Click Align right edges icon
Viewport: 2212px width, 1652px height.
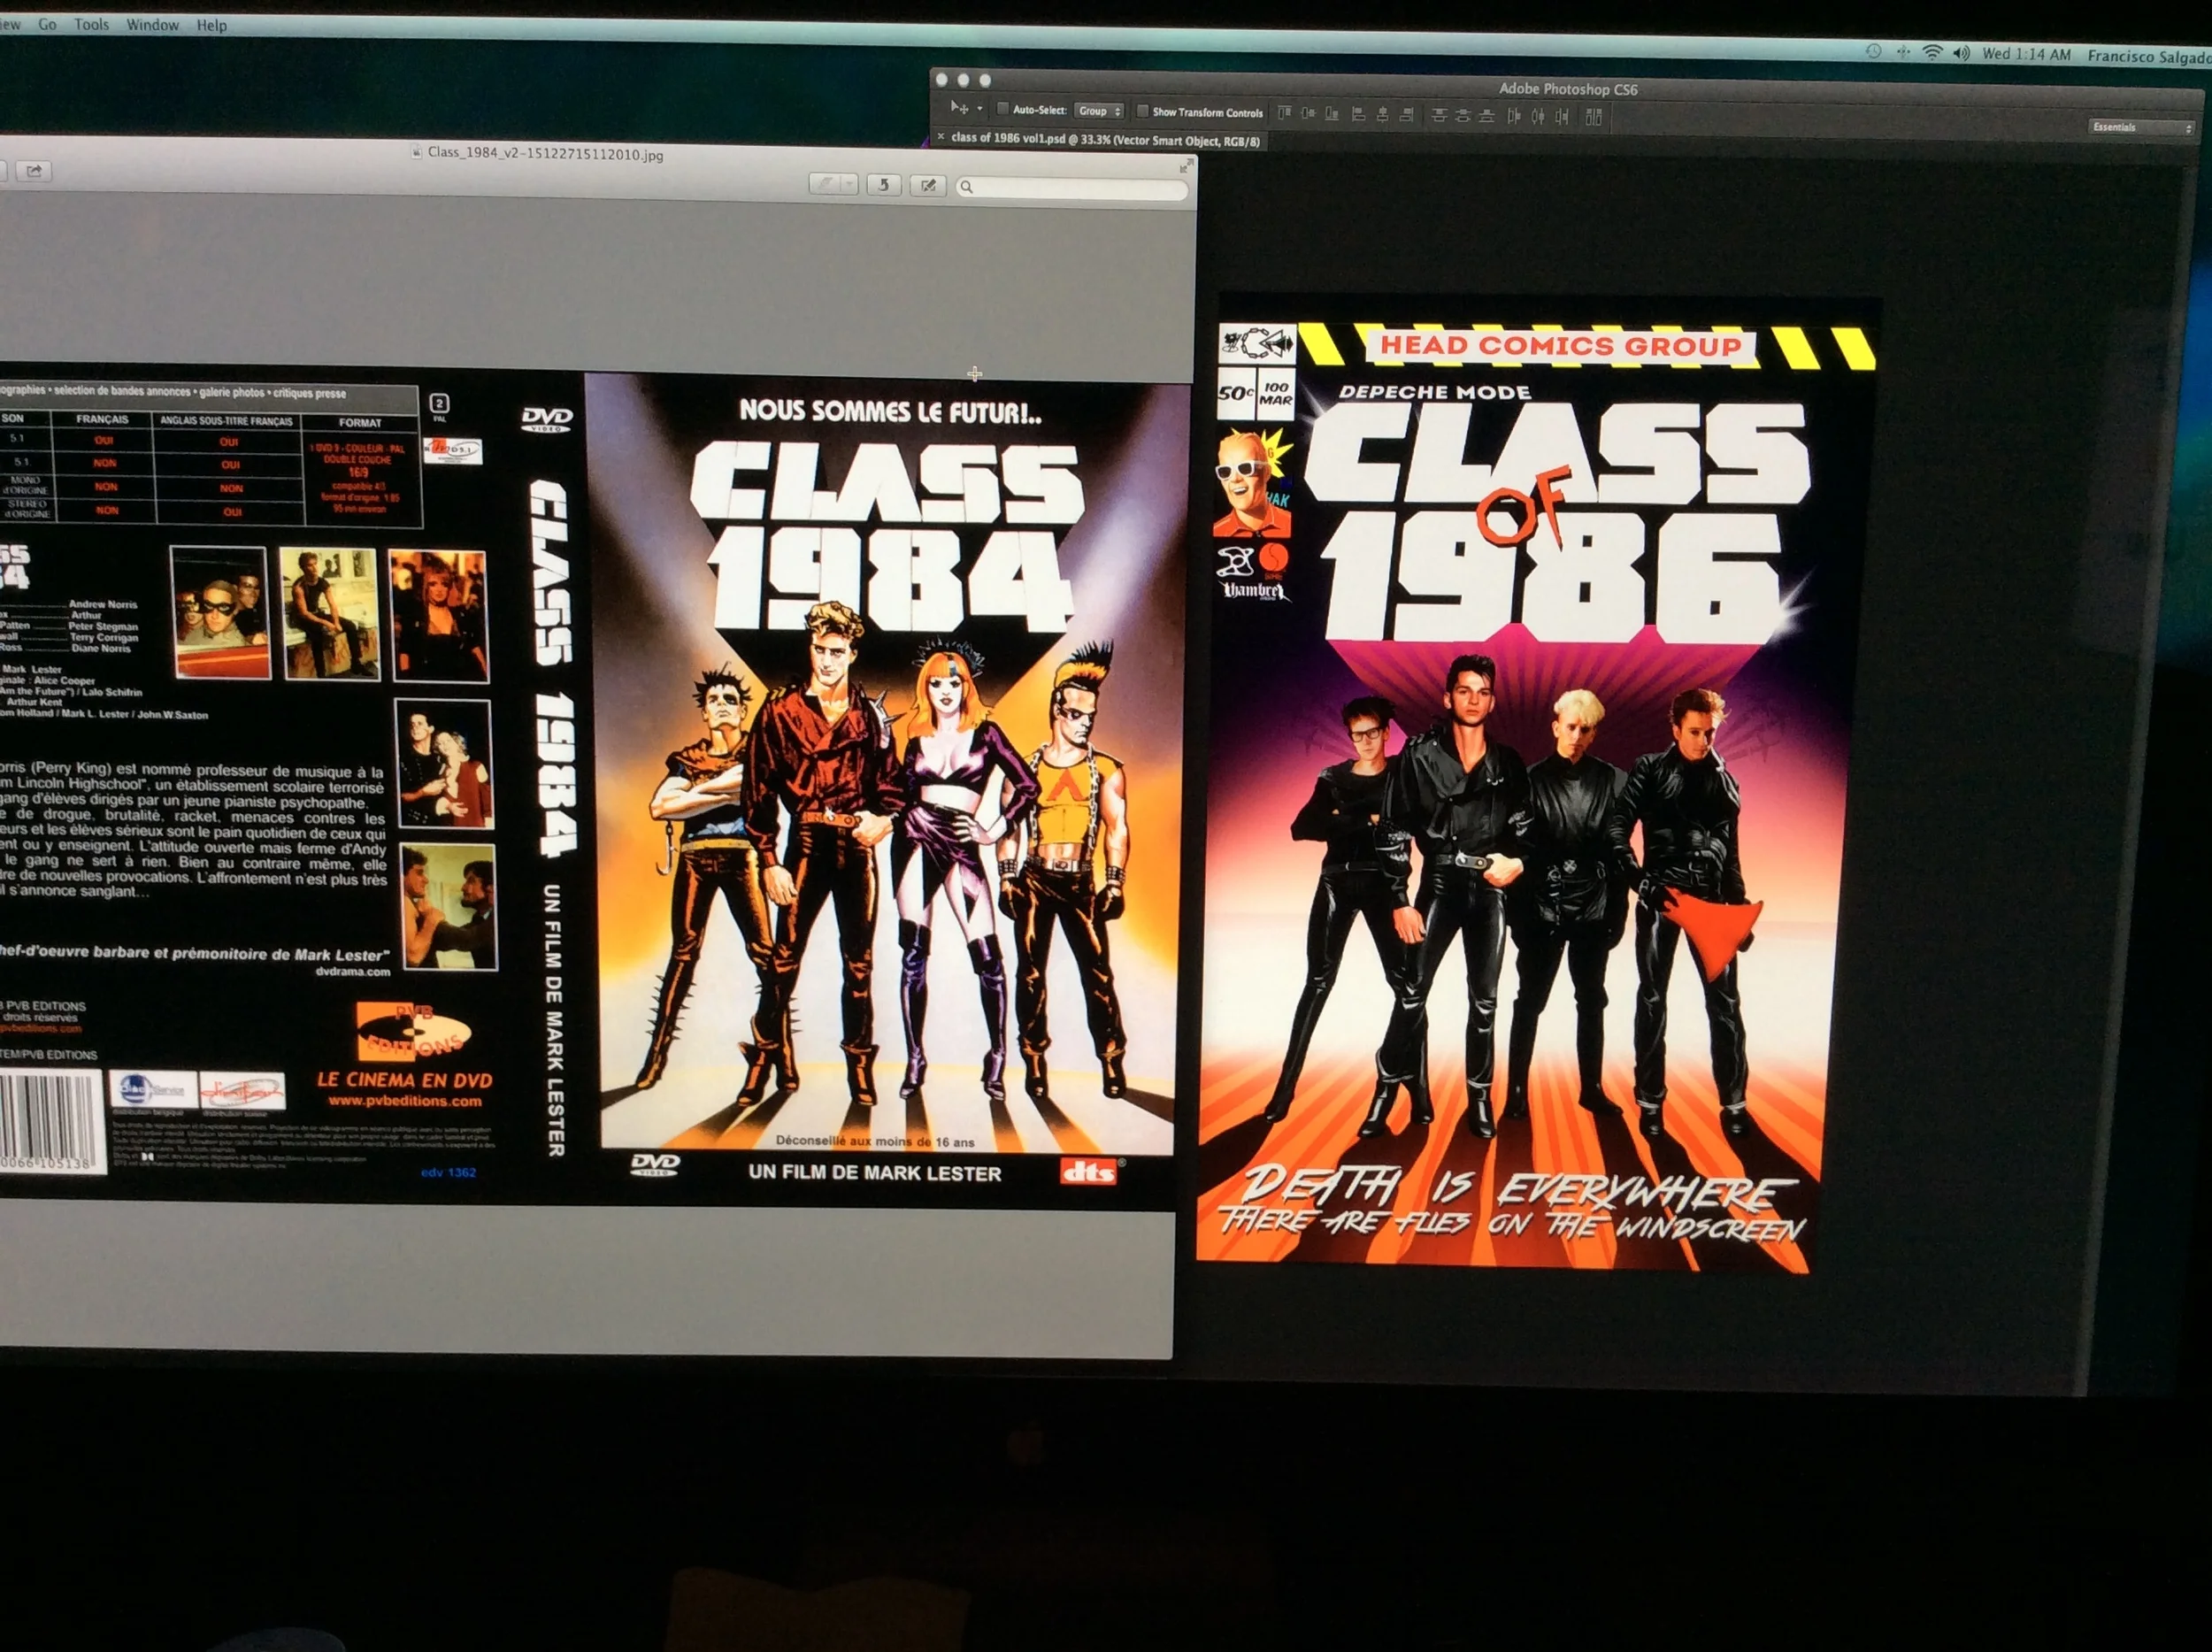pyautogui.click(x=1406, y=116)
